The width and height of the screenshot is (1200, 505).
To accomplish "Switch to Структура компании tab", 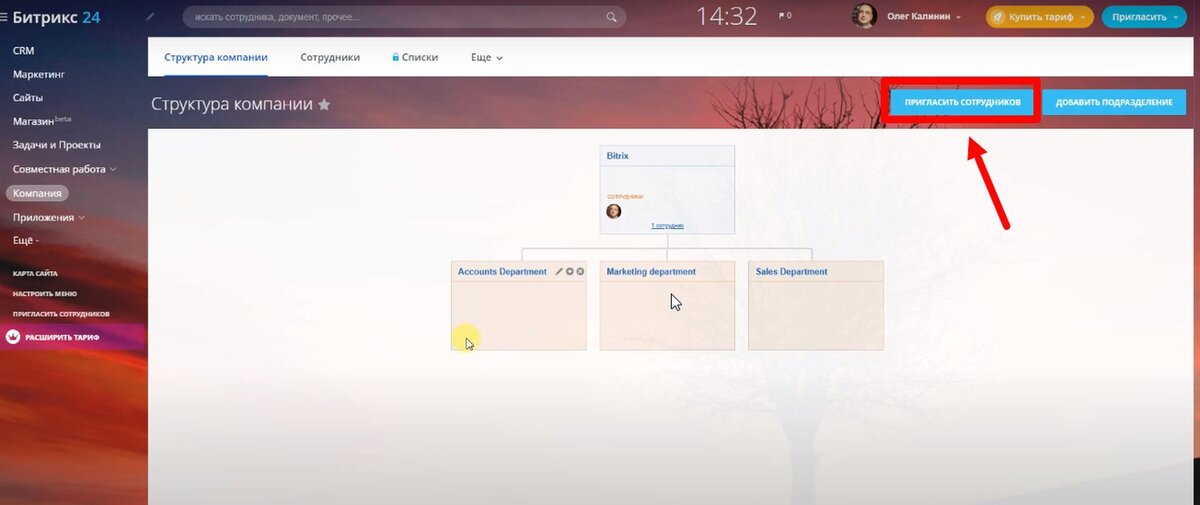I will (x=216, y=57).
